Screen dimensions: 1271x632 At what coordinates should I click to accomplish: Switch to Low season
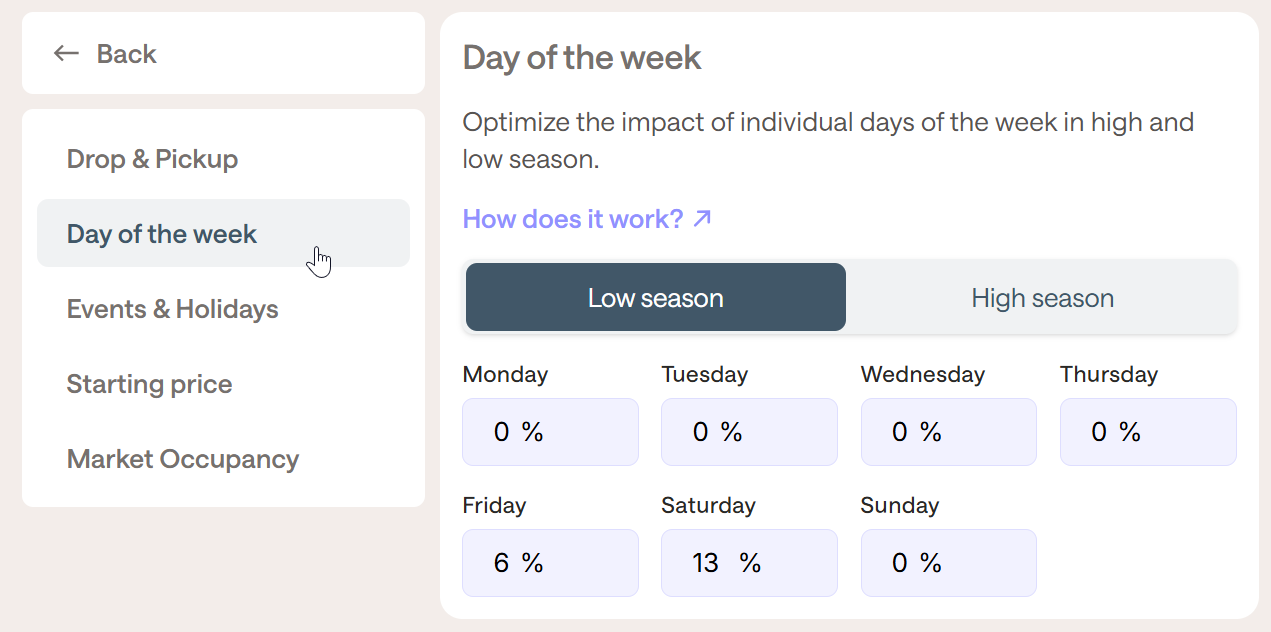click(x=655, y=298)
